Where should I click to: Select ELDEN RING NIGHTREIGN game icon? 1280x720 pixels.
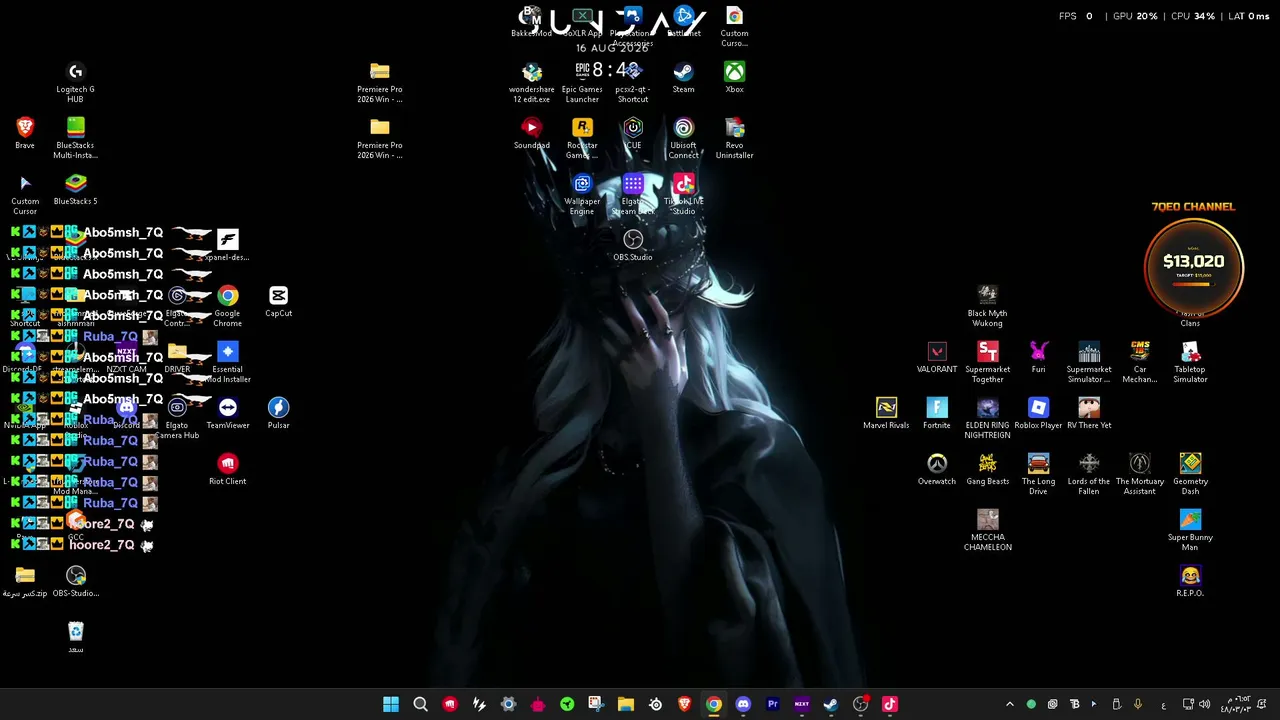[987, 418]
